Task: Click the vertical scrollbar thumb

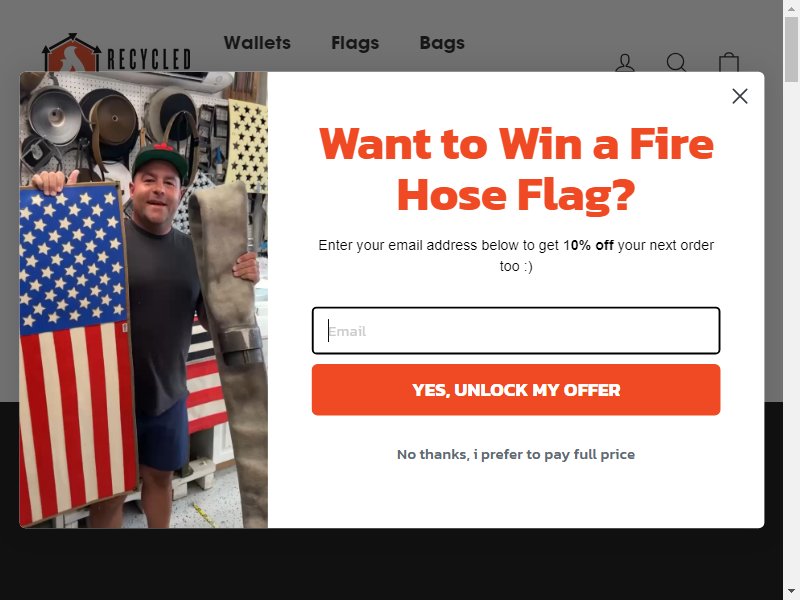Action: (791, 49)
